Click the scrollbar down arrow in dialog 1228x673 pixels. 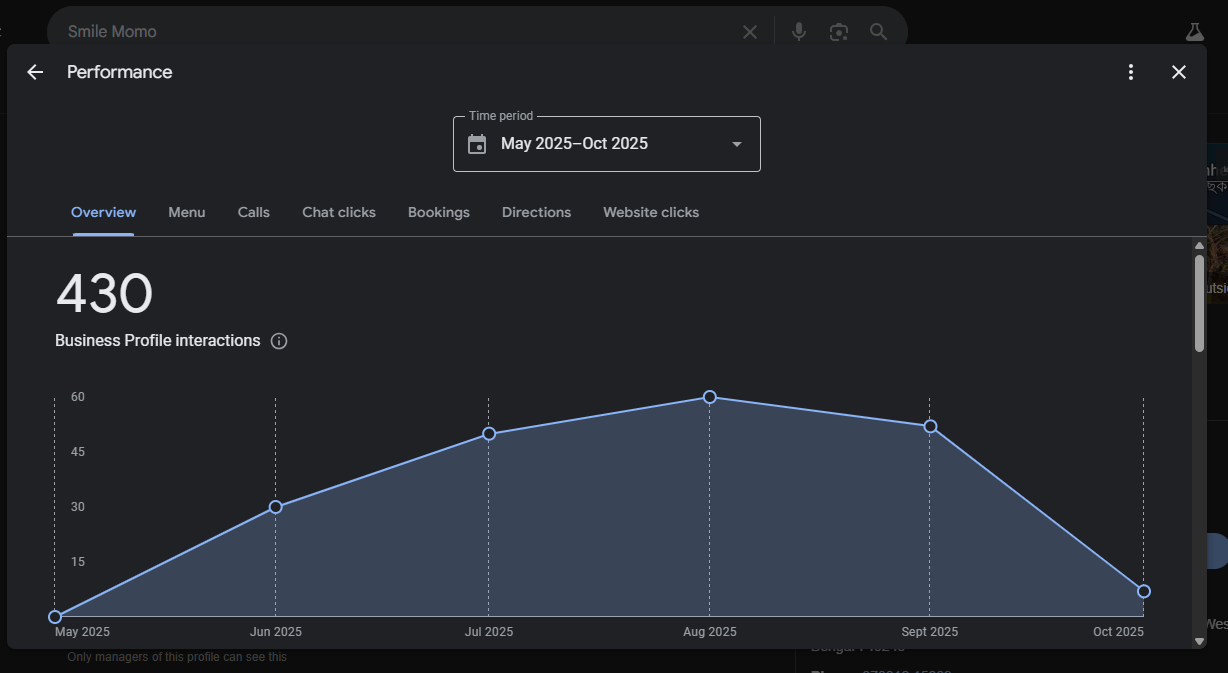1199,641
